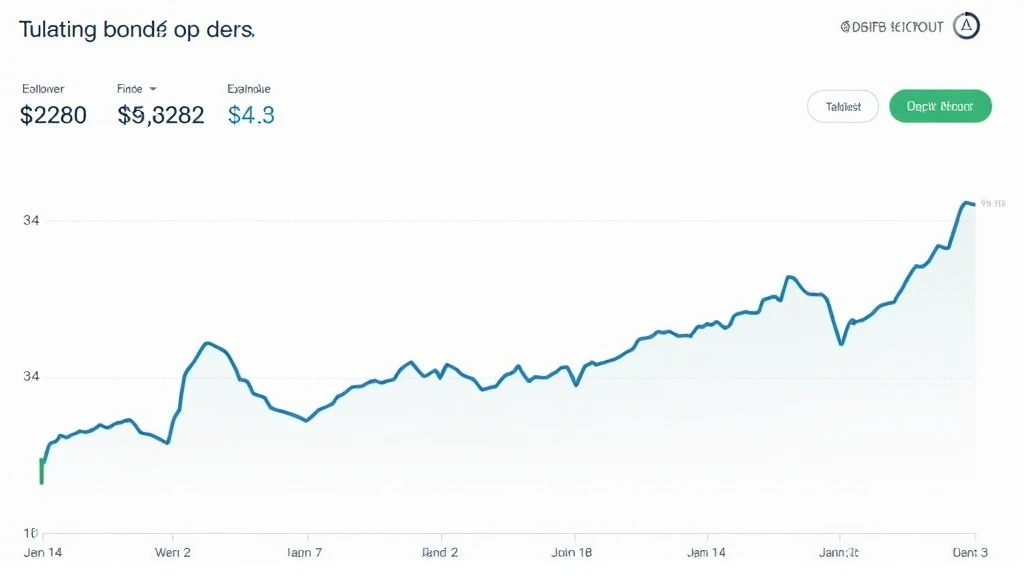Viewport: 1024px width, 576px height.
Task: Select the "Dant 3" axis date label
Action: point(969,552)
